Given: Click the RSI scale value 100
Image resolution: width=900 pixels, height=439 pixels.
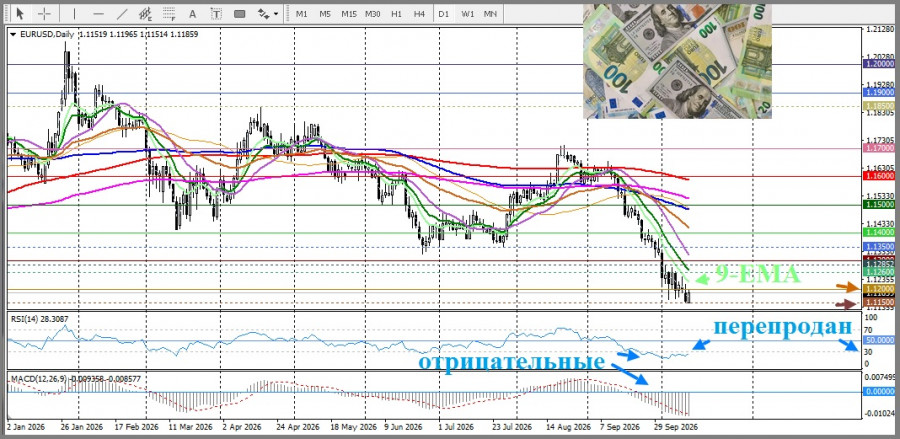Looking at the screenshot, I should point(873,317).
